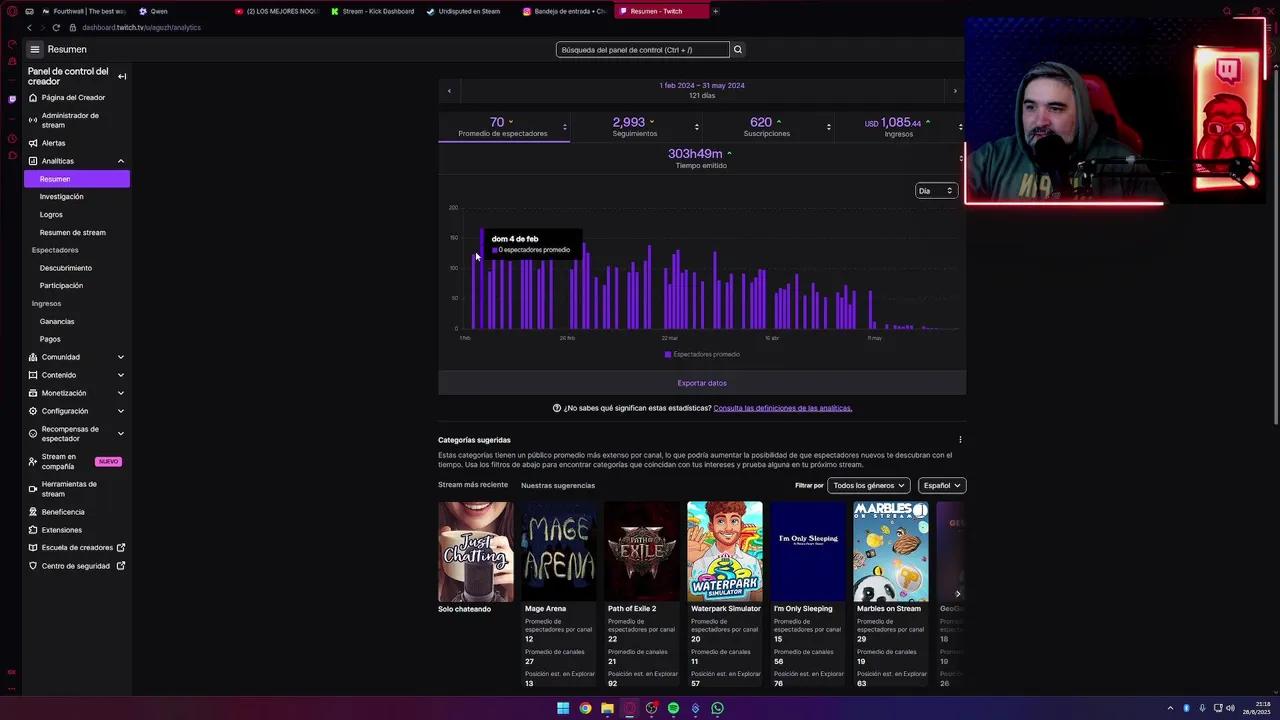
Task: Click the Path of Exile 2 thumbnail
Action: (642, 551)
